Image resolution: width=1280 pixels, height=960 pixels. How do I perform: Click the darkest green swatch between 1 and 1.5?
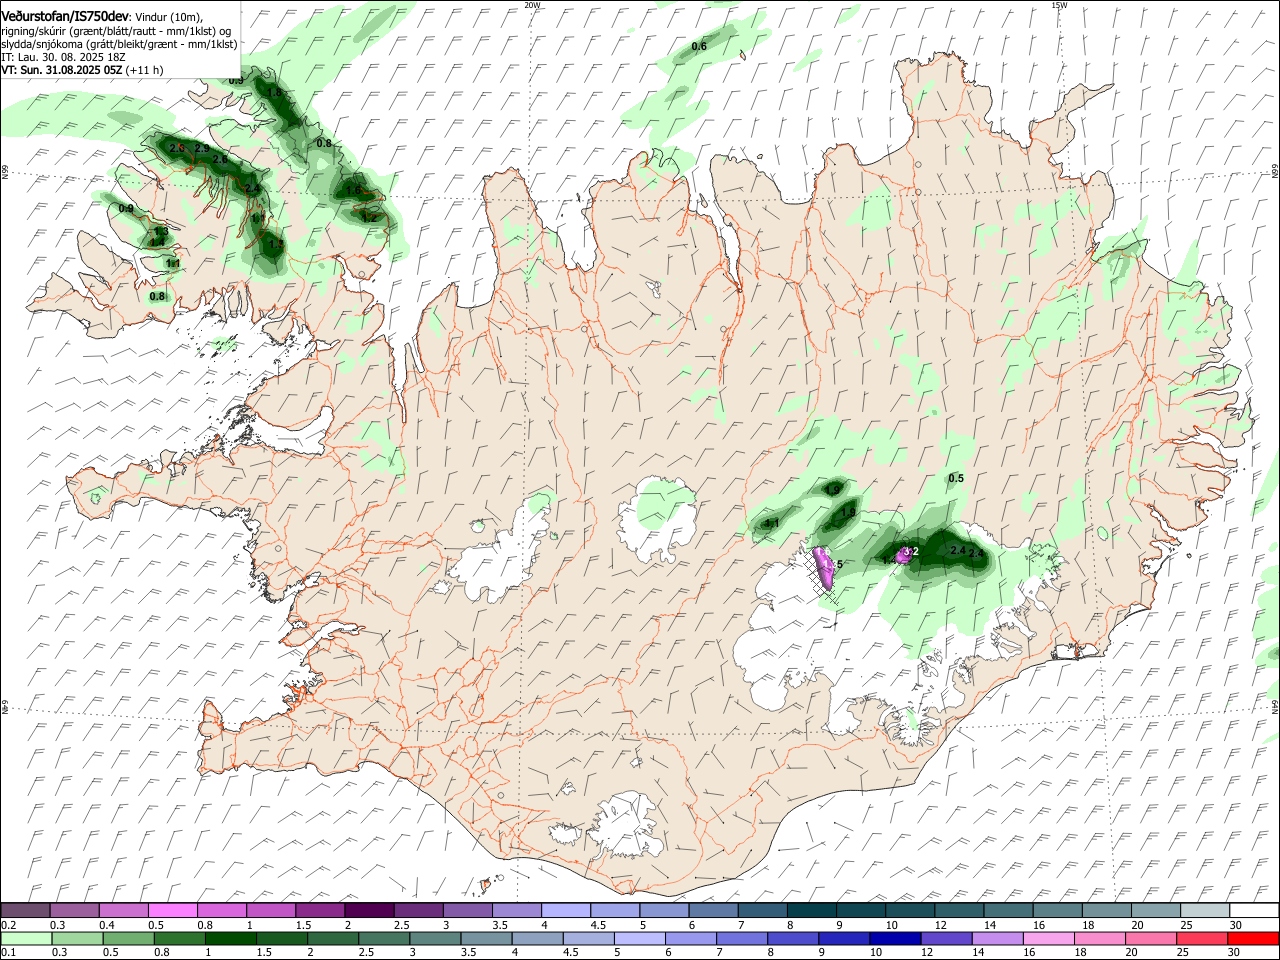230,938
